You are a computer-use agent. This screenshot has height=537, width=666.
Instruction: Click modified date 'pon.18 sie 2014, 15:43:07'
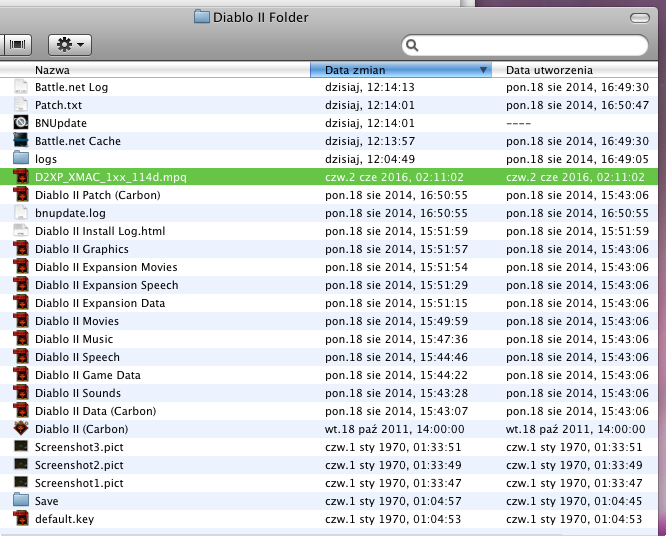click(x=396, y=411)
